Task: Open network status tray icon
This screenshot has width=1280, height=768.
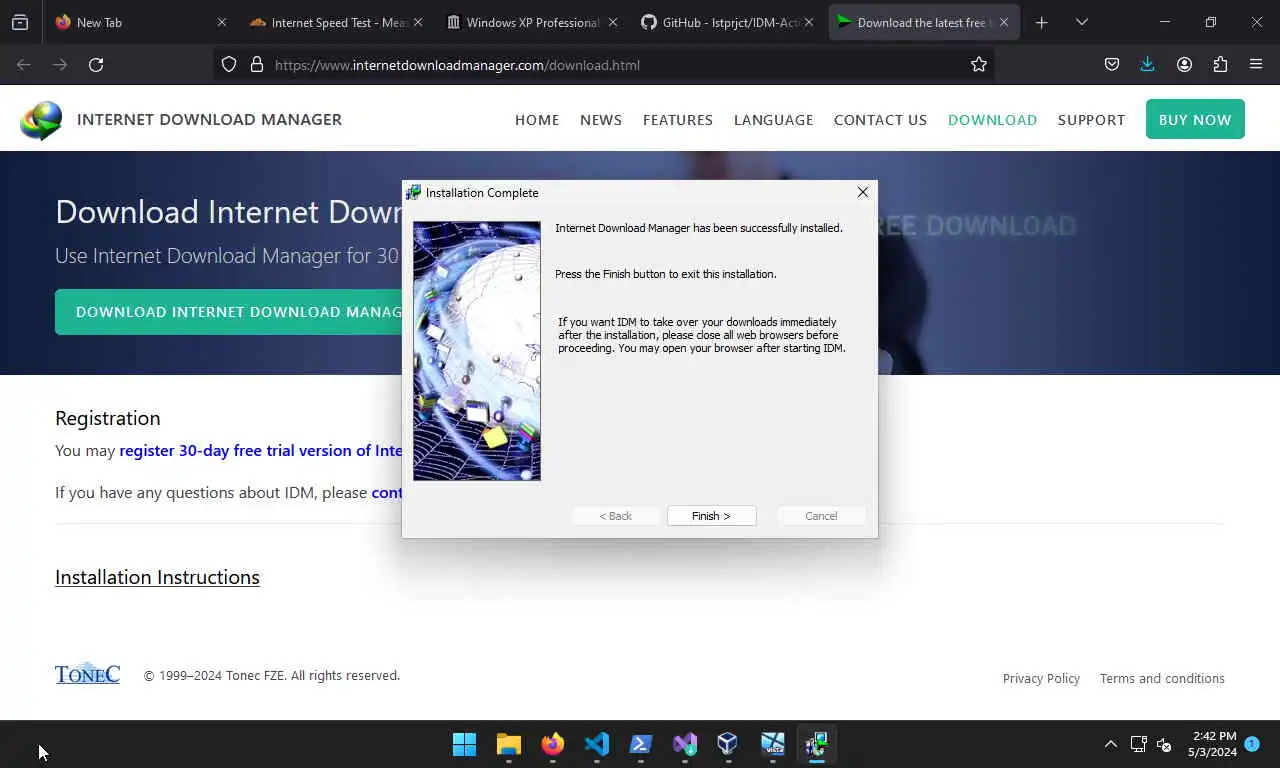Action: coord(1138,744)
